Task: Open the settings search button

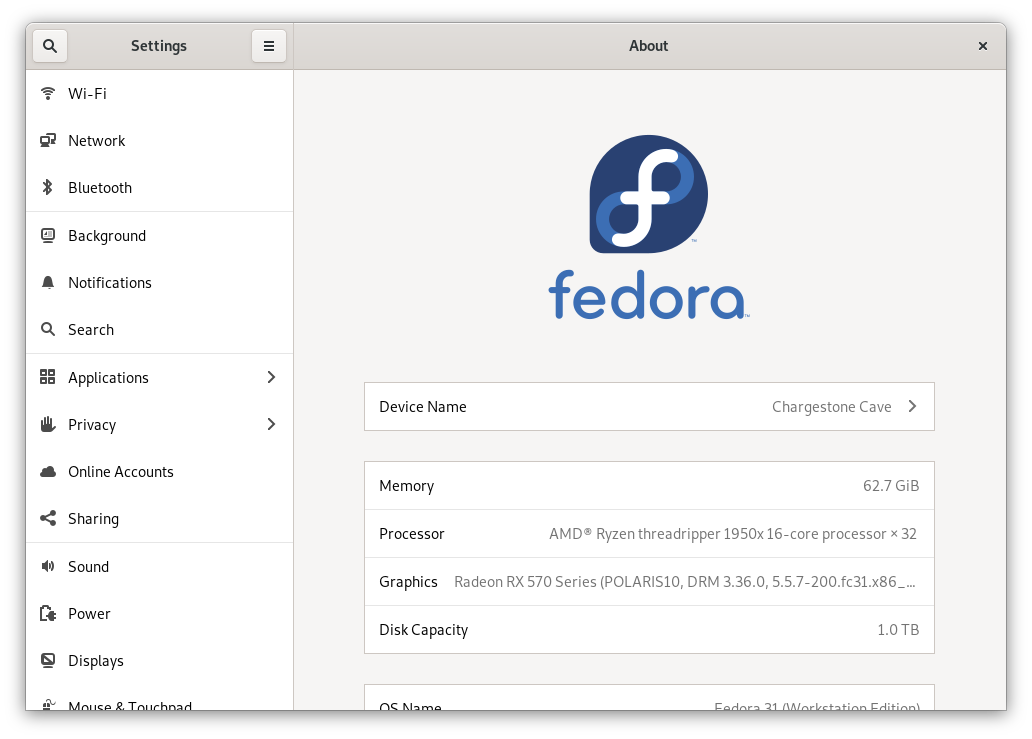Action: point(50,46)
